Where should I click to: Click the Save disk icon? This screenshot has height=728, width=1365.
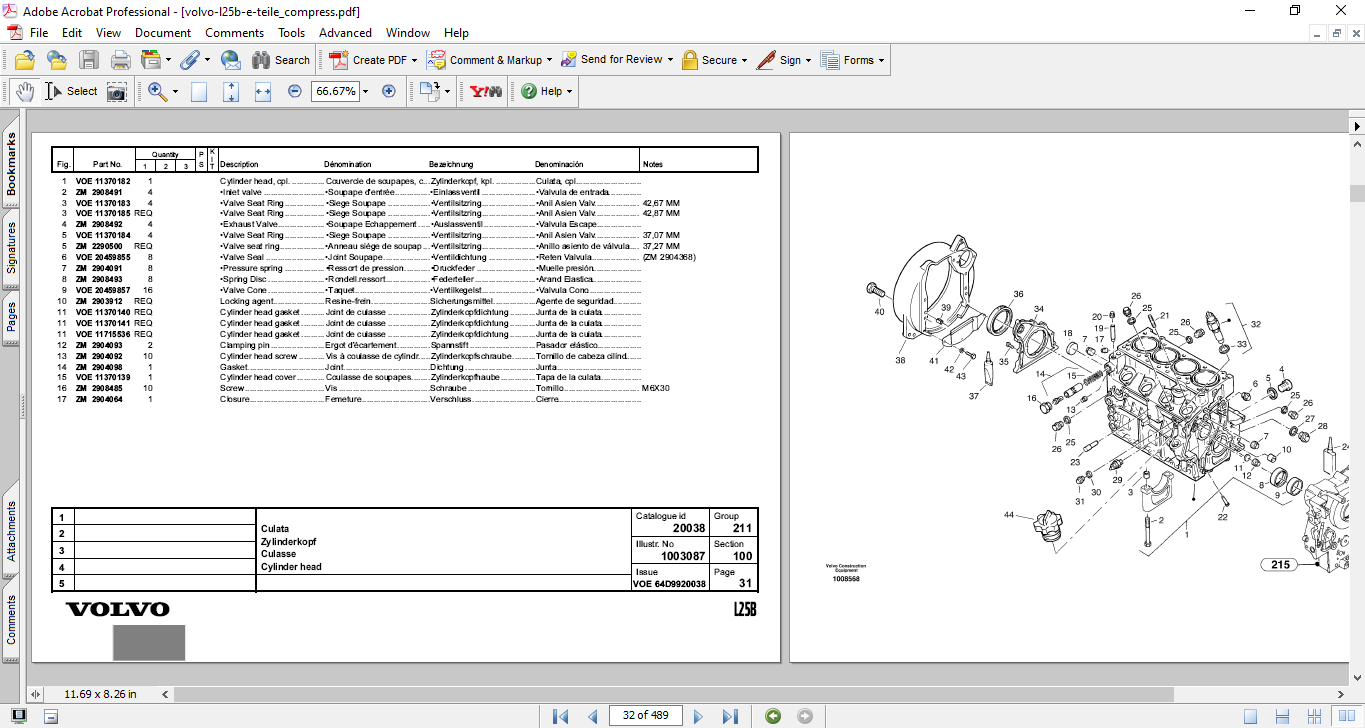(89, 60)
